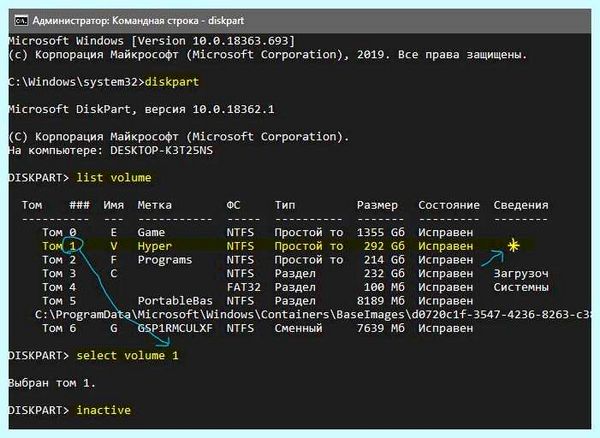600x438 pixels.
Task: Click the 'Hyper' volume label
Action: pyautogui.click(x=155, y=246)
